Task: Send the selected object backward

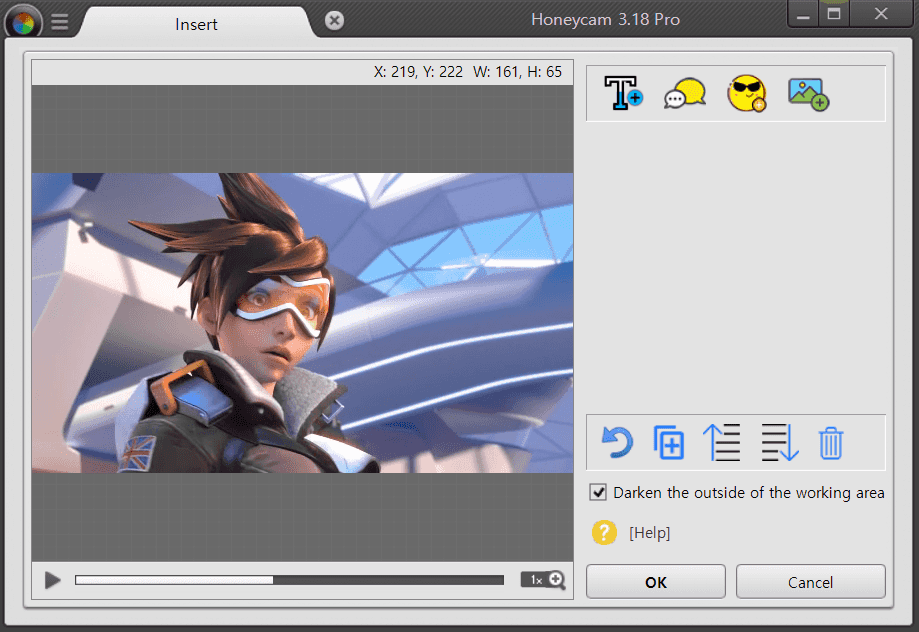Action: [x=778, y=442]
